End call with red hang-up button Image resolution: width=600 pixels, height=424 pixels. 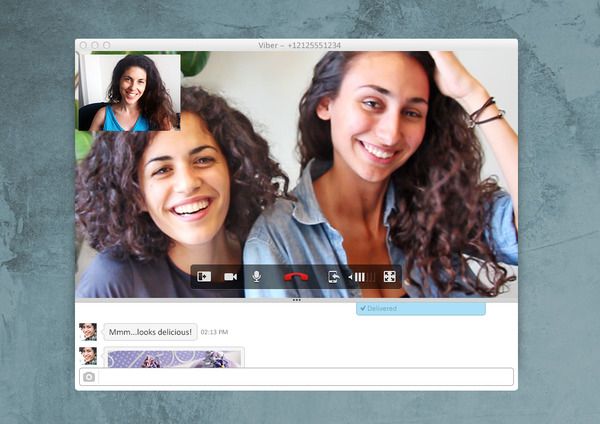[x=295, y=277]
